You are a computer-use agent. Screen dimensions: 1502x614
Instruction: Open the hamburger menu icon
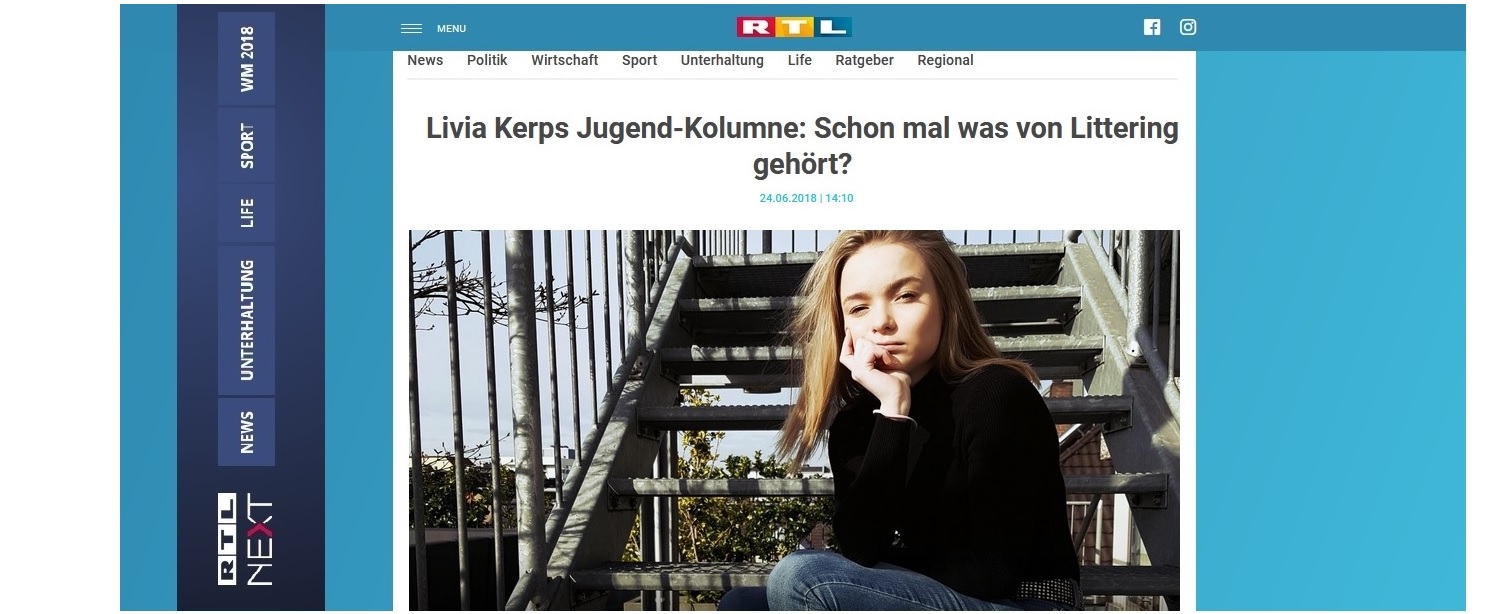click(411, 28)
